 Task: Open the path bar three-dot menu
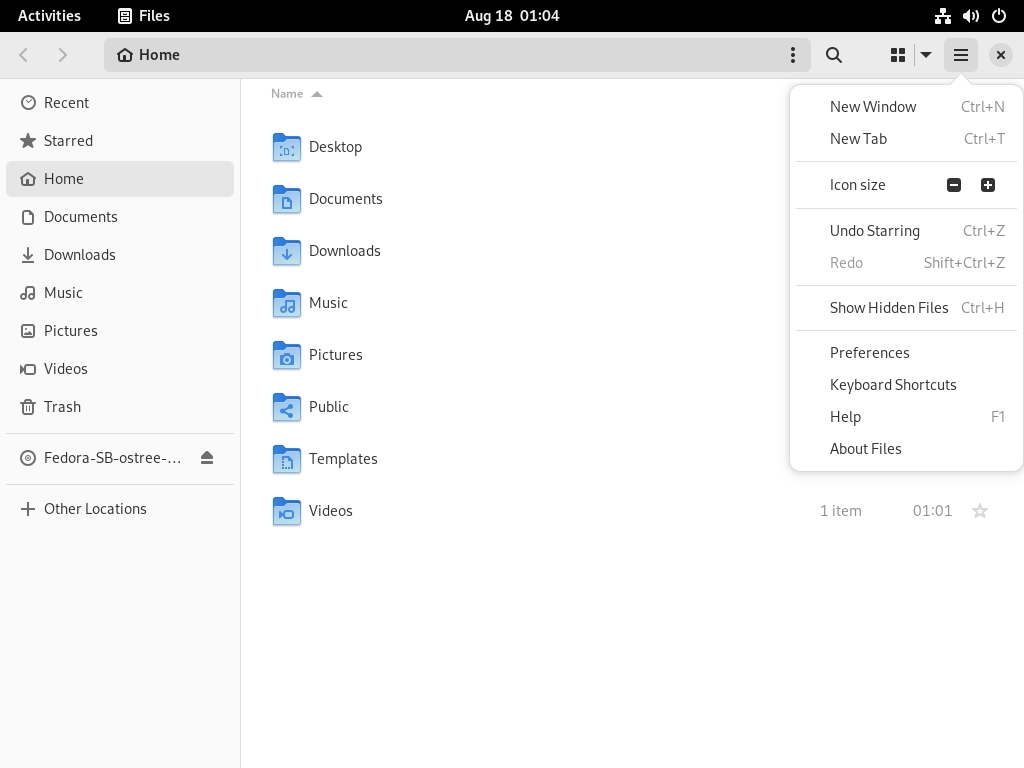click(x=793, y=55)
